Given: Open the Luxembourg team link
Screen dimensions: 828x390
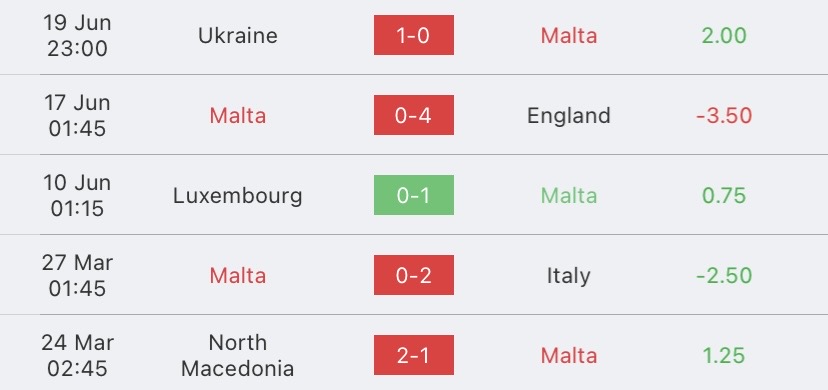Looking at the screenshot, I should 238,196.
